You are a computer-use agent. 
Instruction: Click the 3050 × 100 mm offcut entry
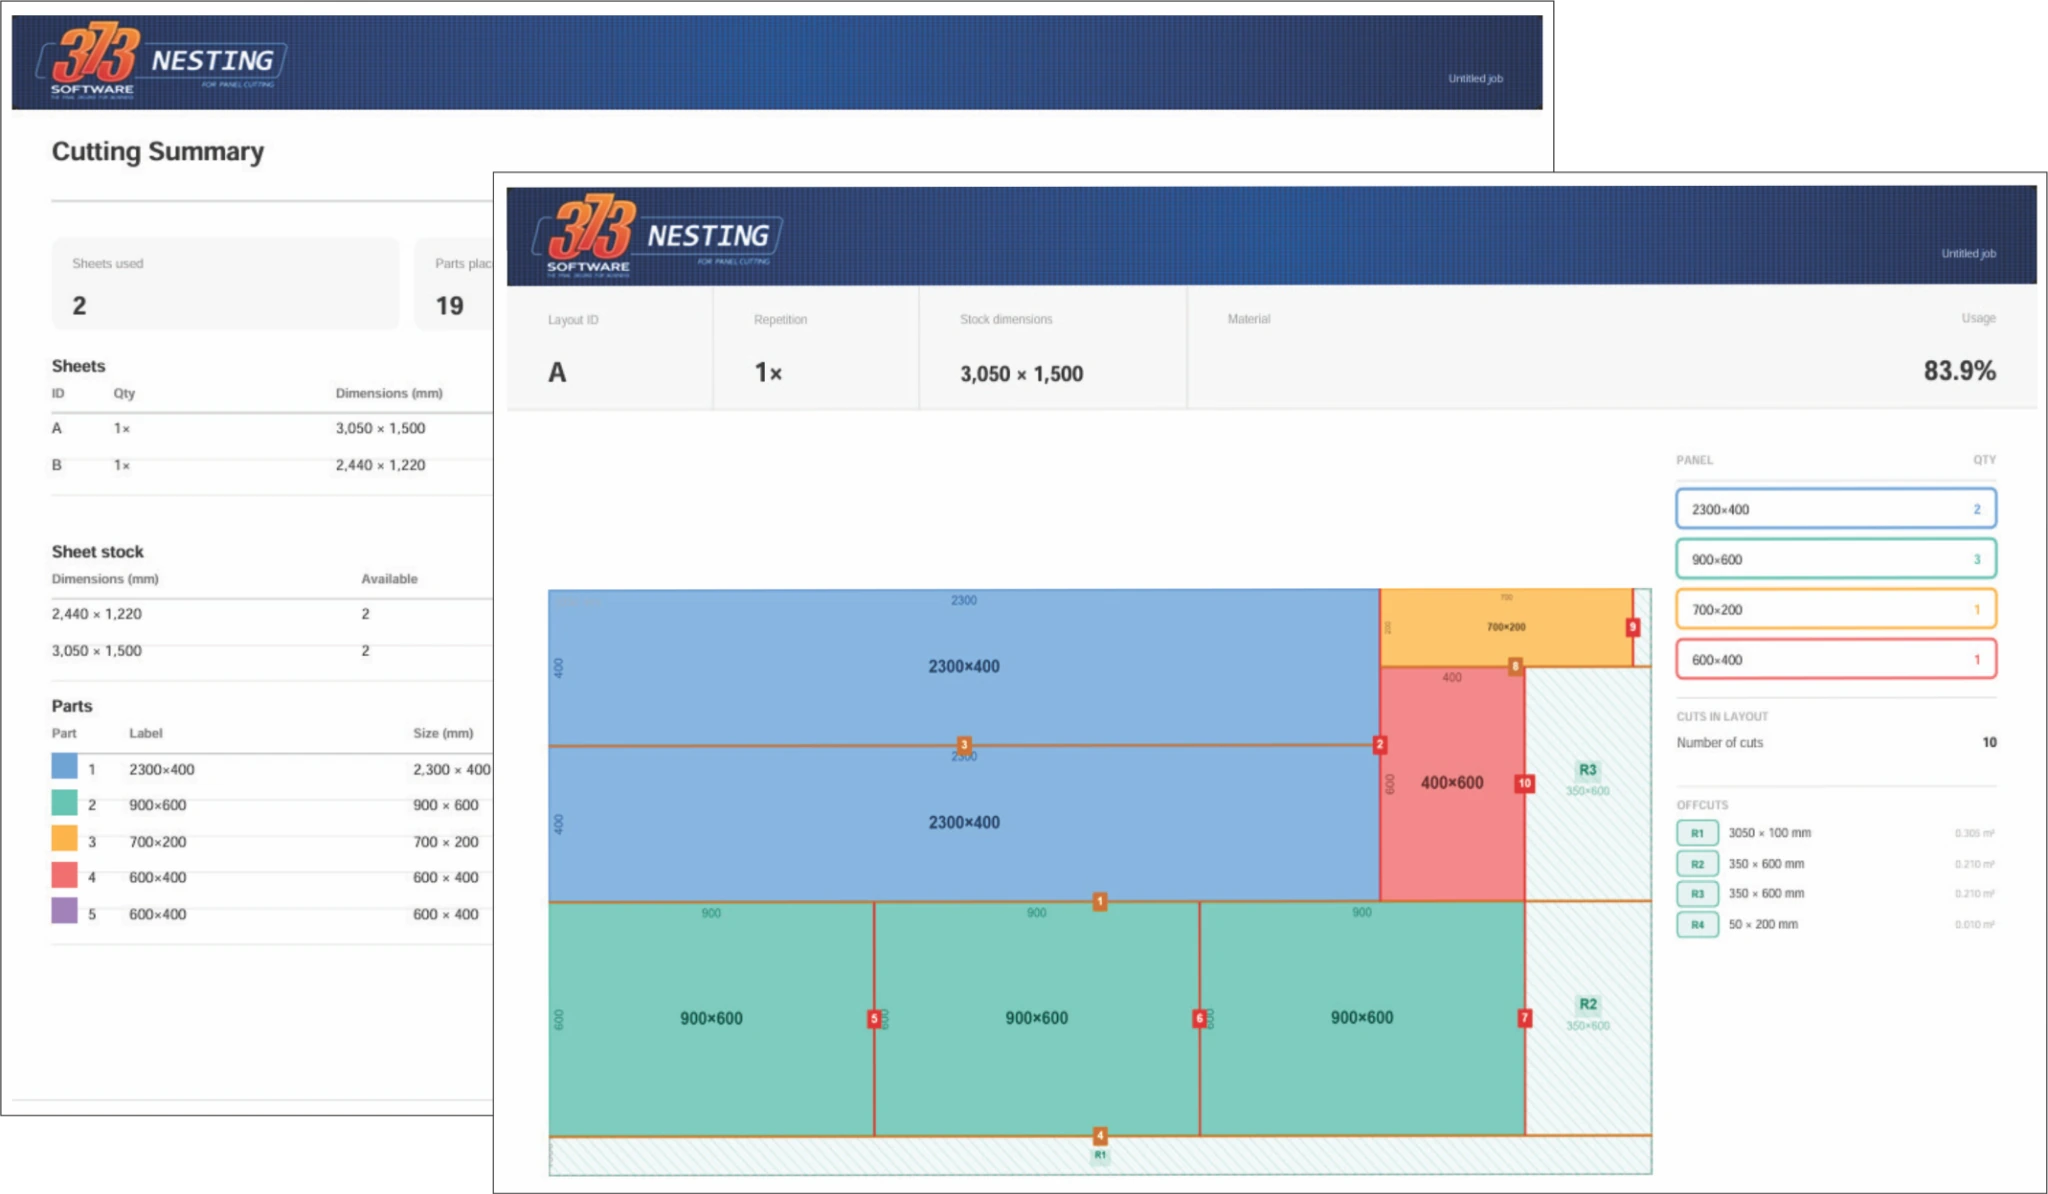(x=1836, y=833)
